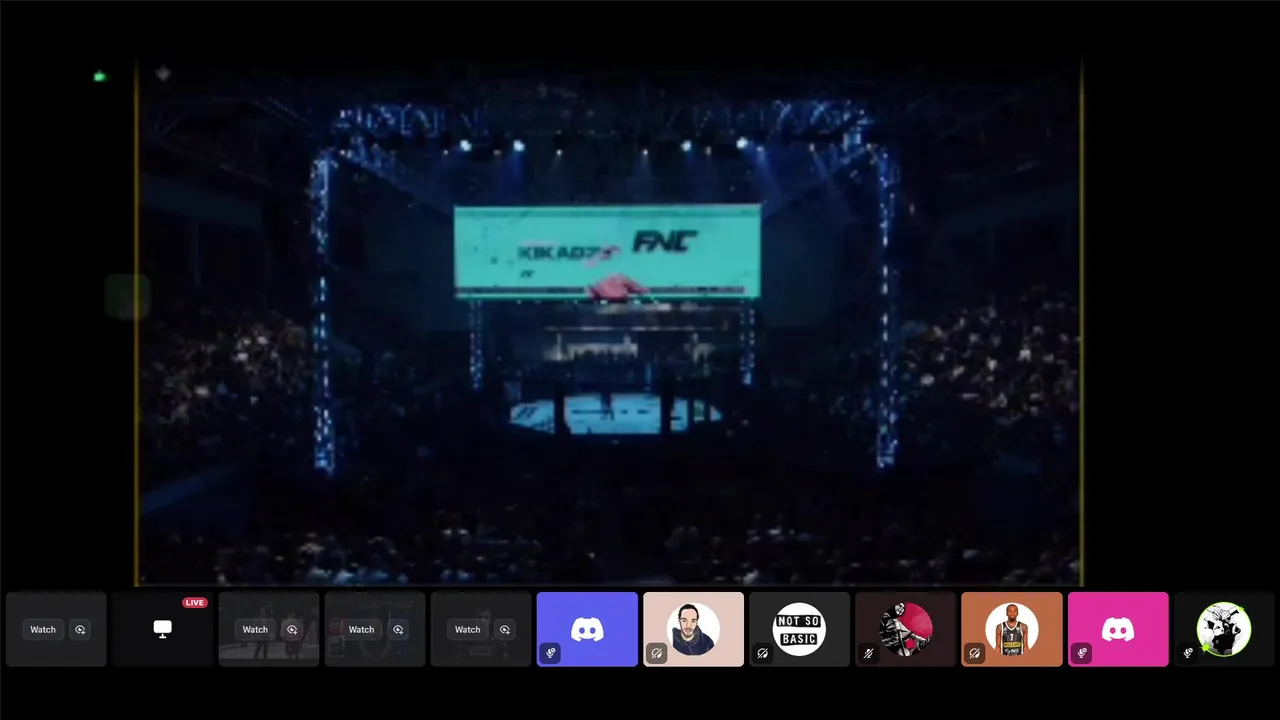The image size is (1280, 720).
Task: Select the blue Discord logo participant tile
Action: tap(587, 629)
